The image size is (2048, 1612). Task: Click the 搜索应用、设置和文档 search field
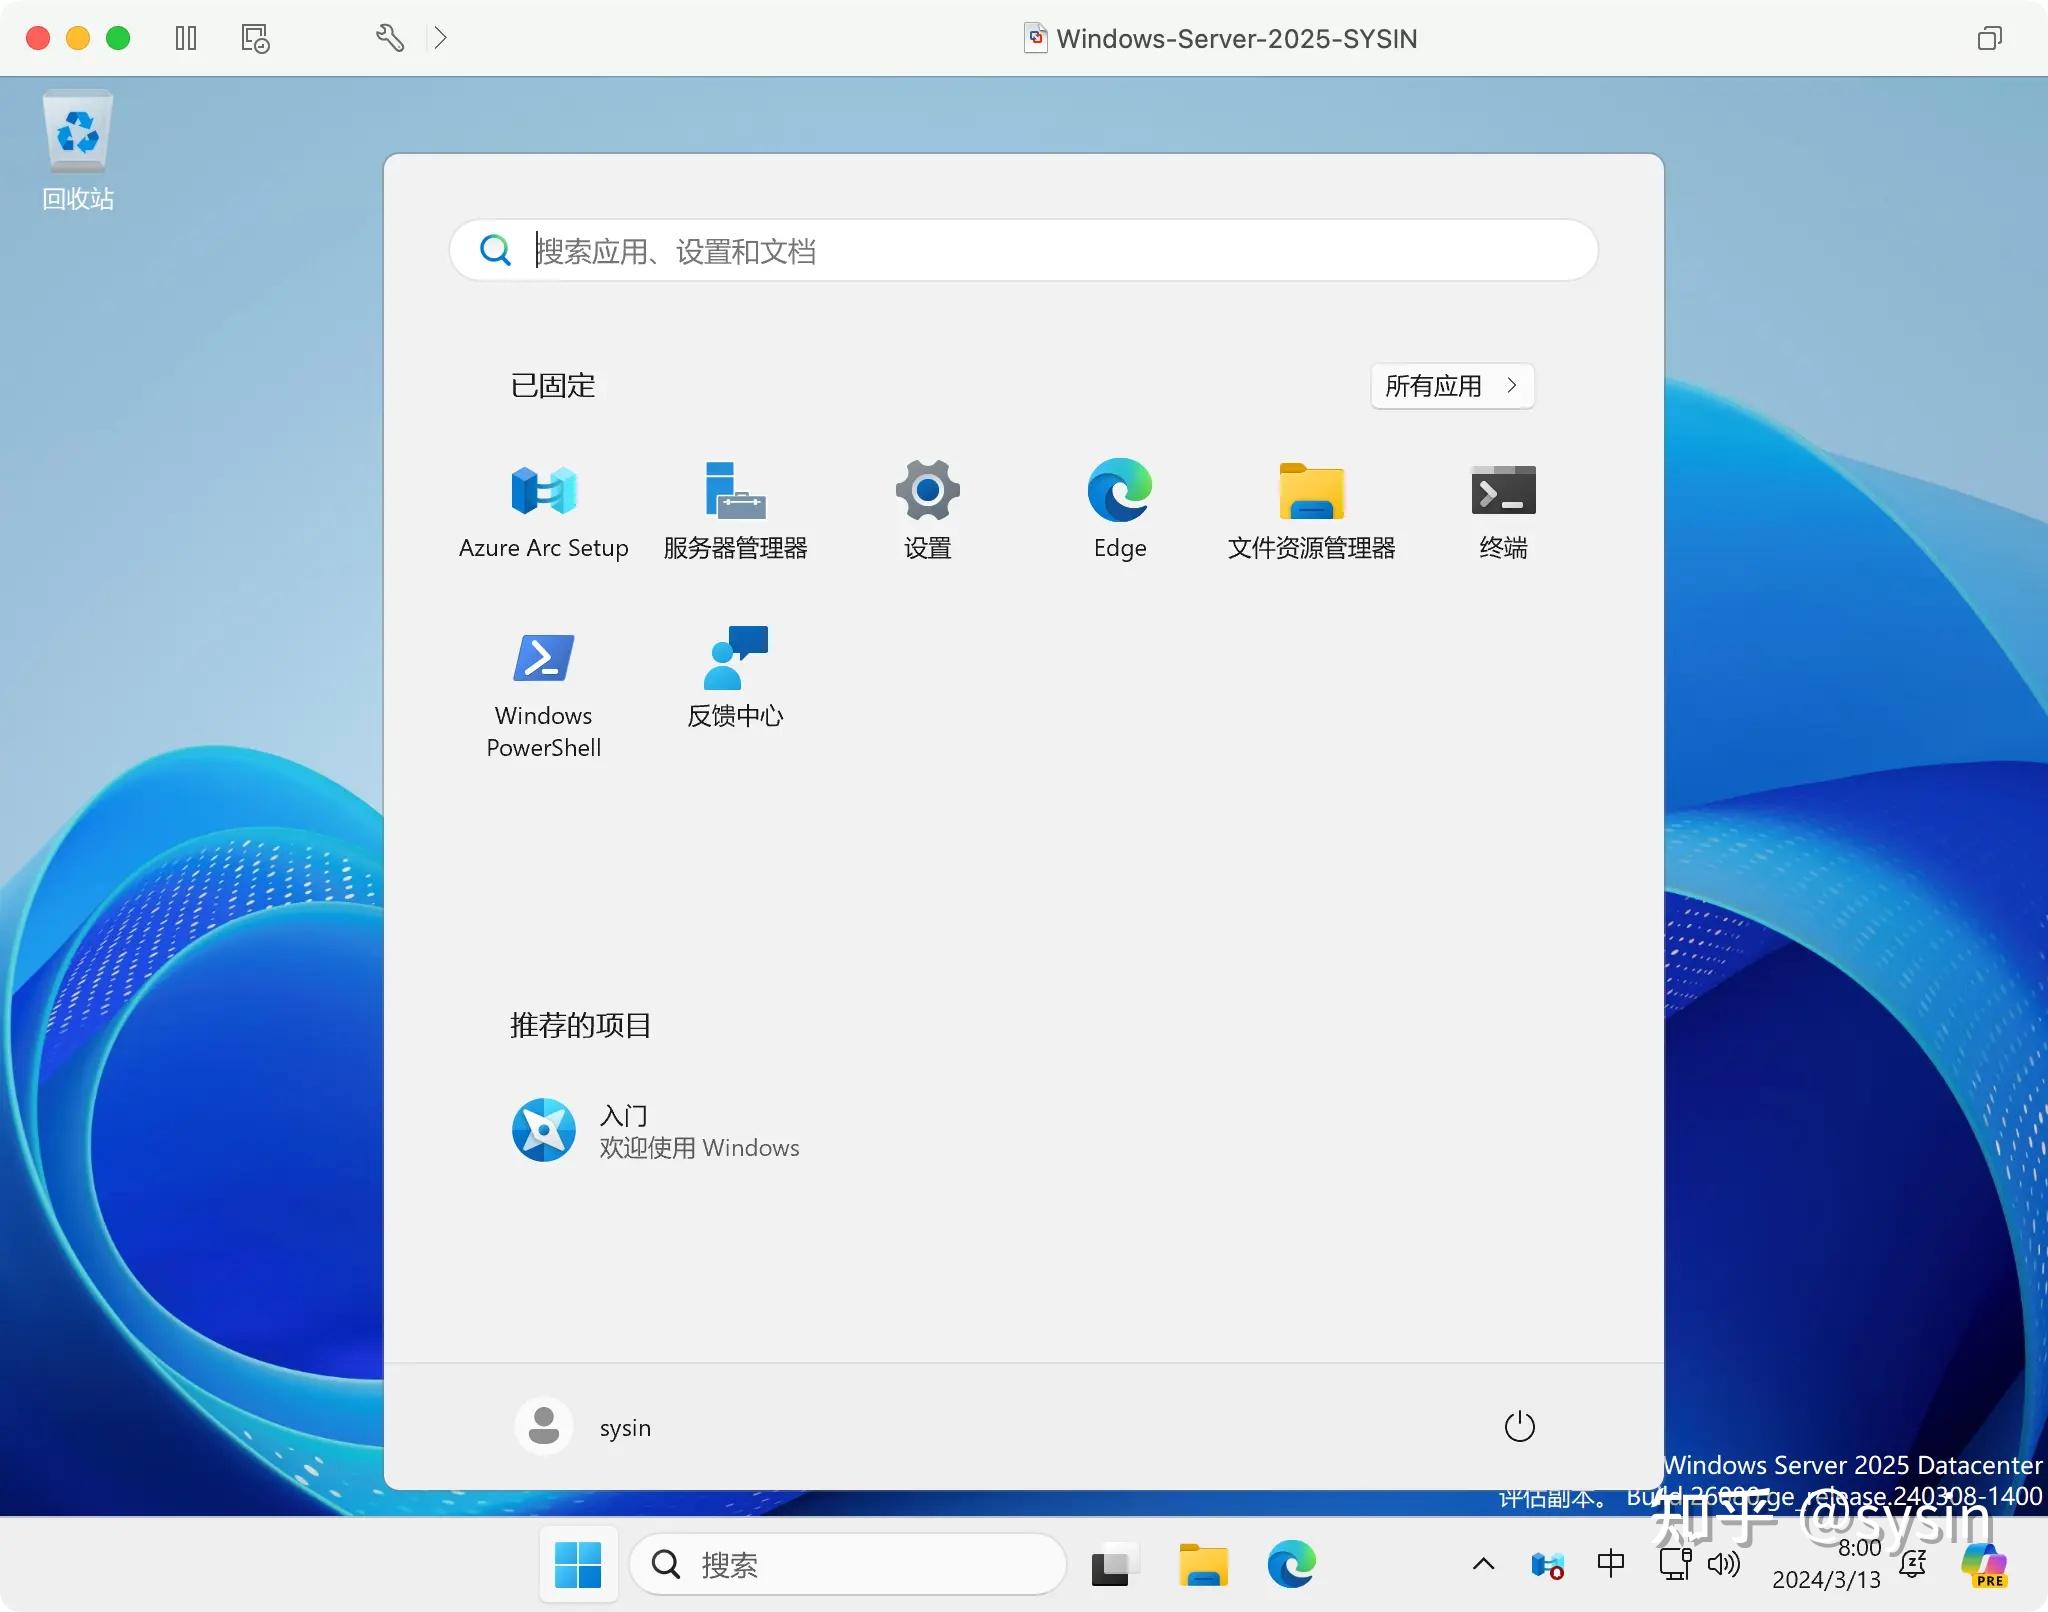tap(1022, 251)
